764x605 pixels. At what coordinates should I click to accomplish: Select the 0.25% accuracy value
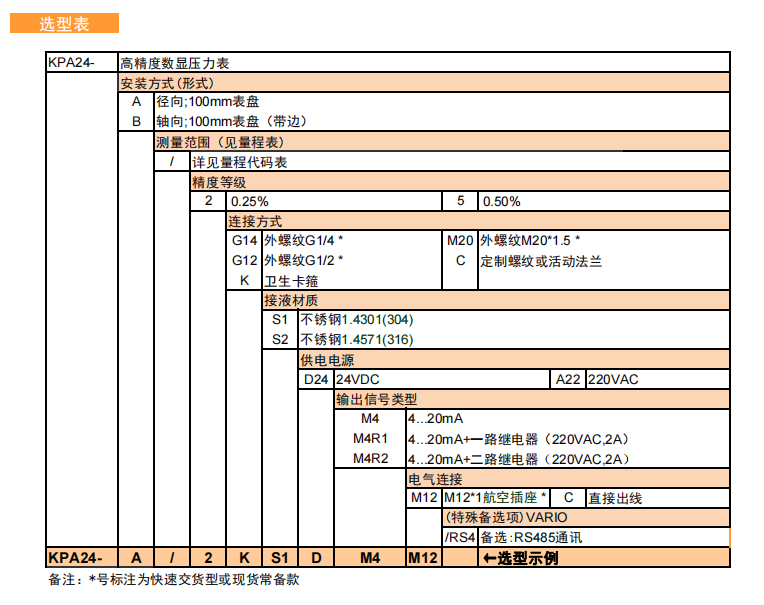coord(249,202)
